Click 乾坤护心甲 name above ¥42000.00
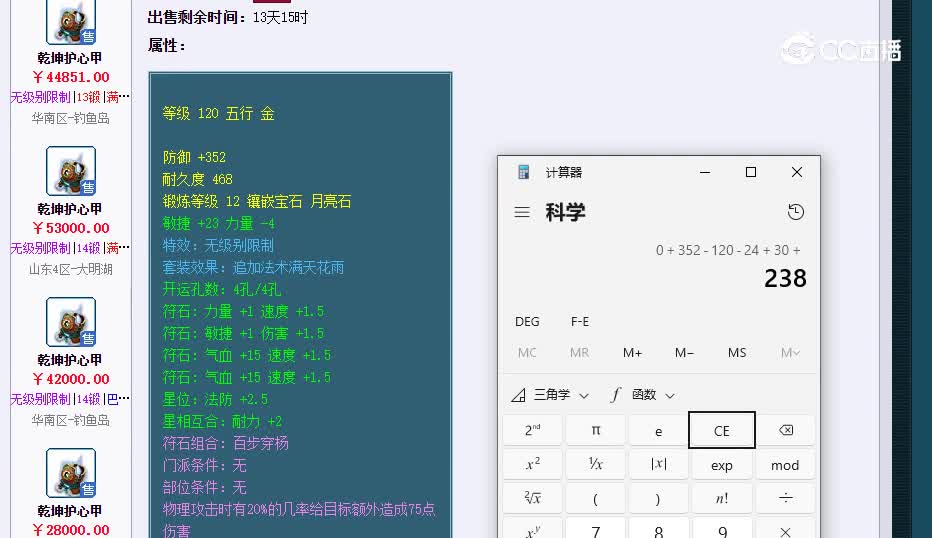This screenshot has width=932, height=538. click(70, 360)
